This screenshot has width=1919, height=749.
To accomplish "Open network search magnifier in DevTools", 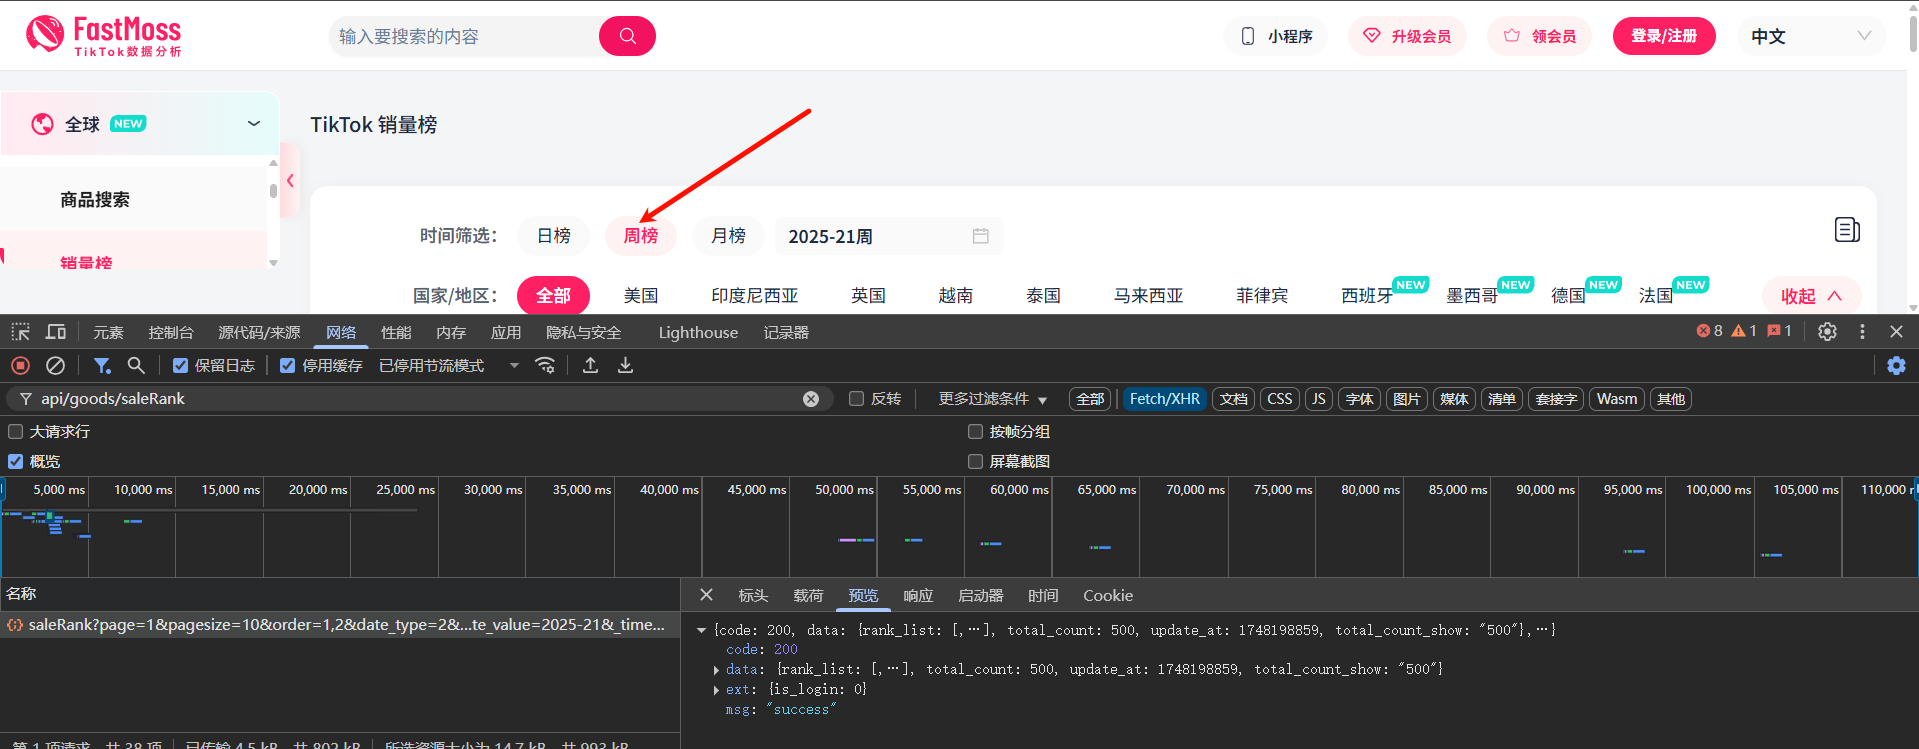I will 136,366.
